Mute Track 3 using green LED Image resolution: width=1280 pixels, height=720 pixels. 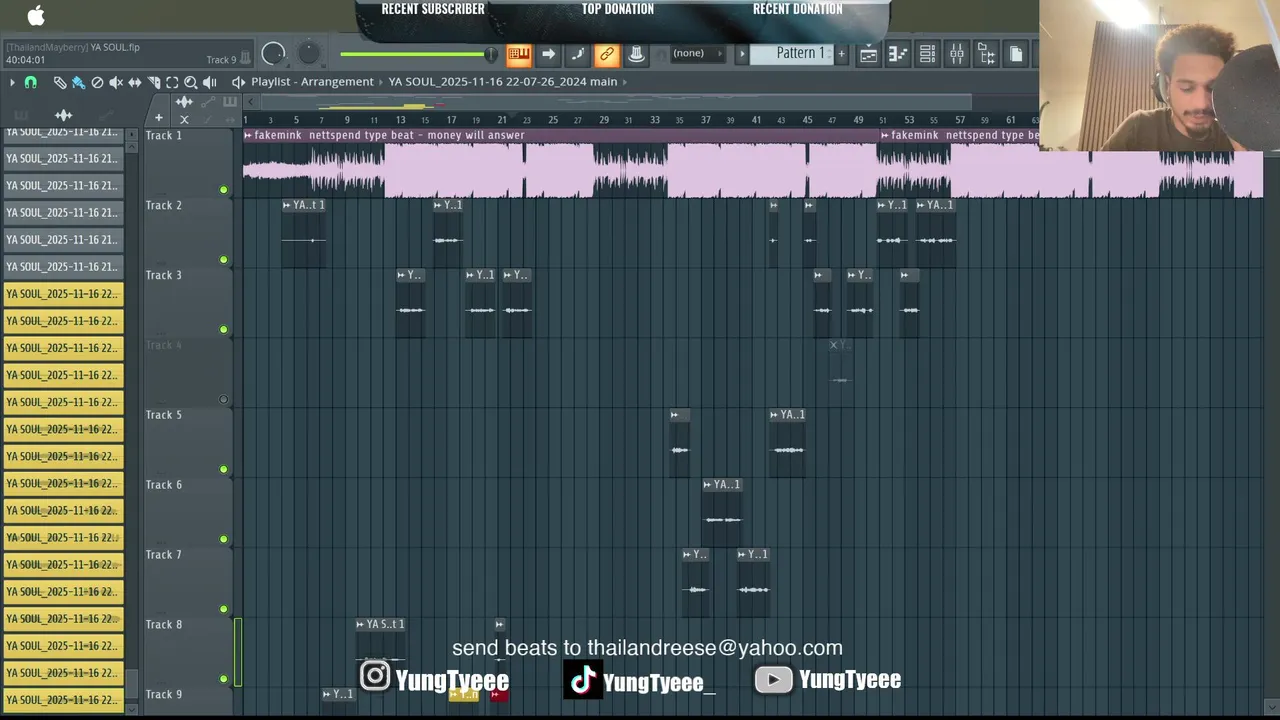coord(223,330)
